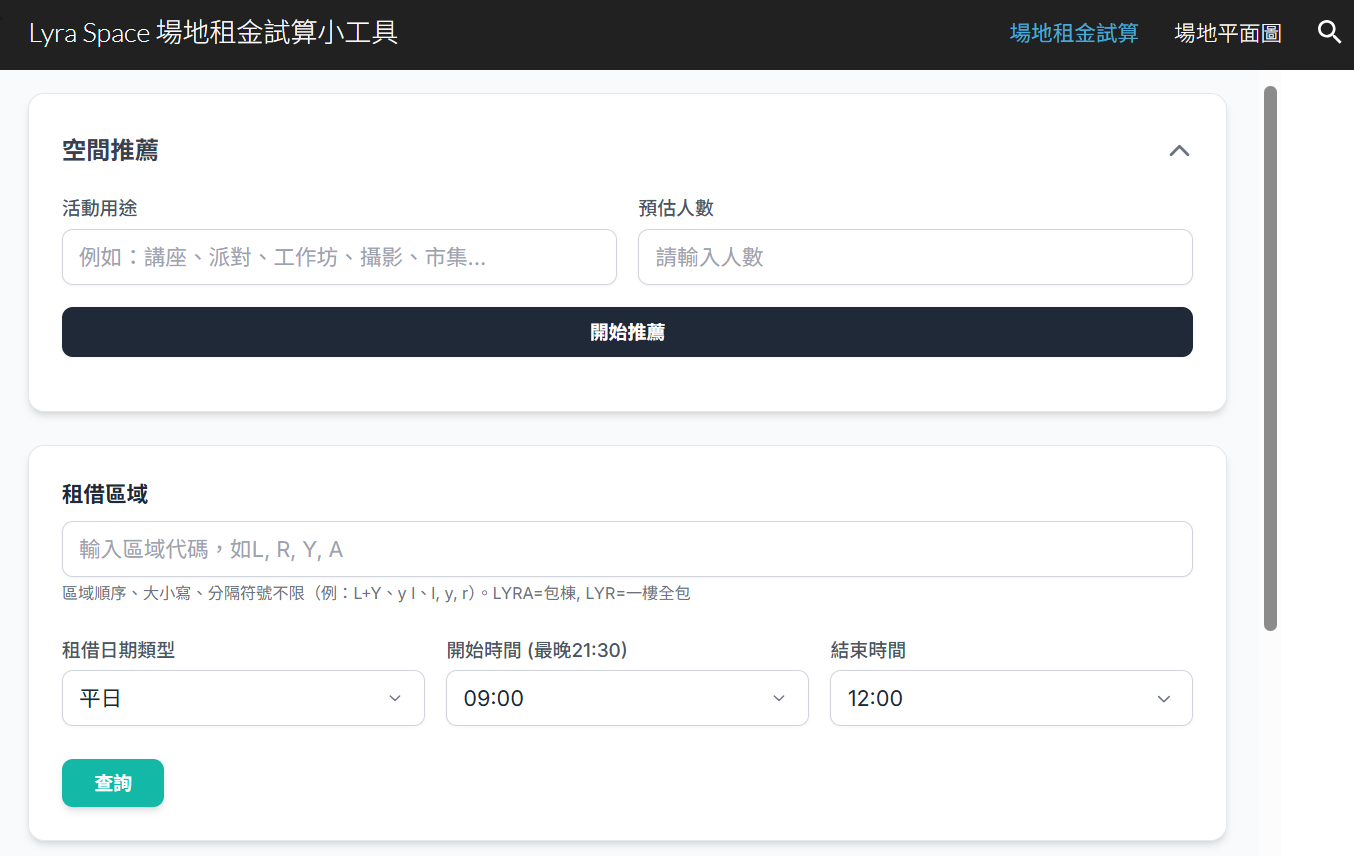Click the search magnifier icon
This screenshot has width=1354, height=856.
1329,32
